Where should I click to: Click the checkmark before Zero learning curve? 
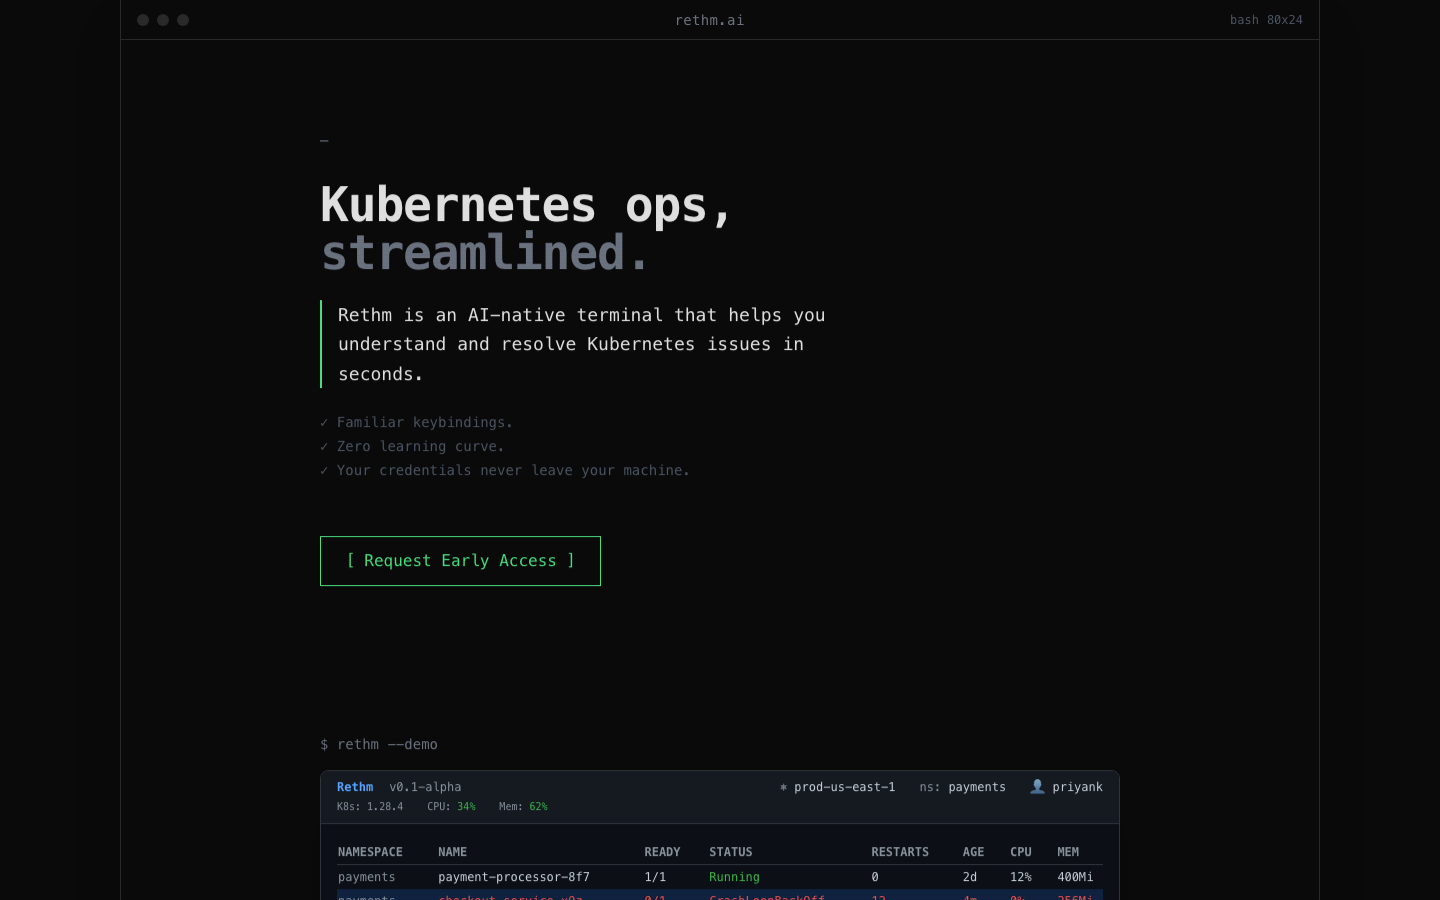(x=324, y=447)
